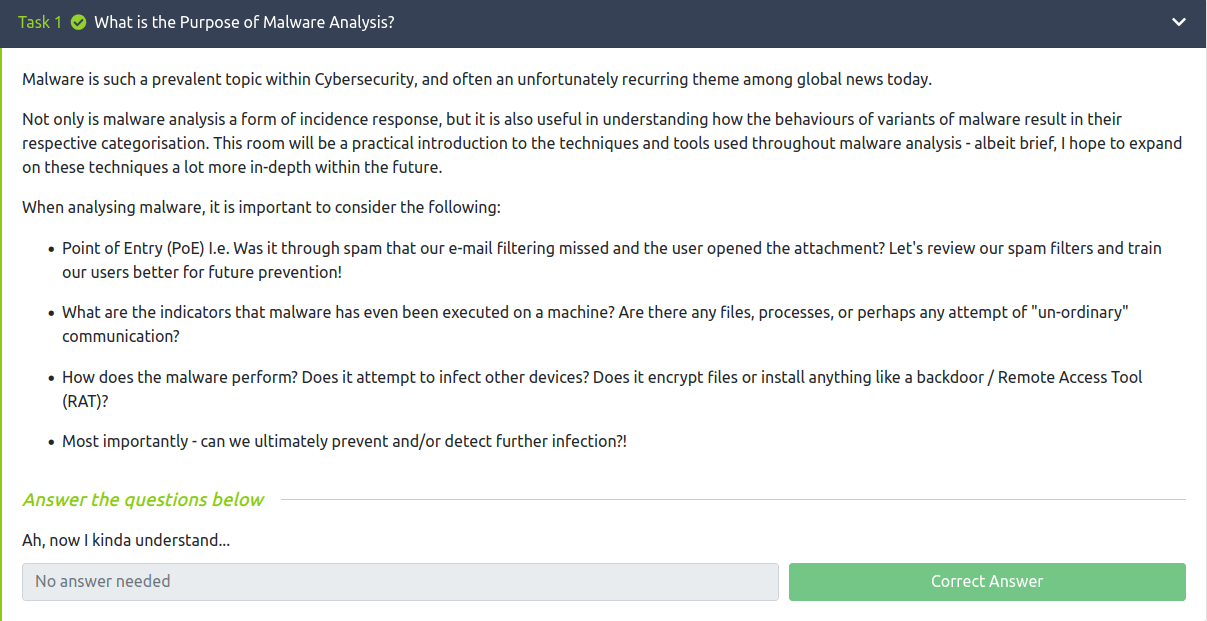Click the bullet dot before "Point of Entry"
Image resolution: width=1207 pixels, height=621 pixels.
(x=51, y=249)
